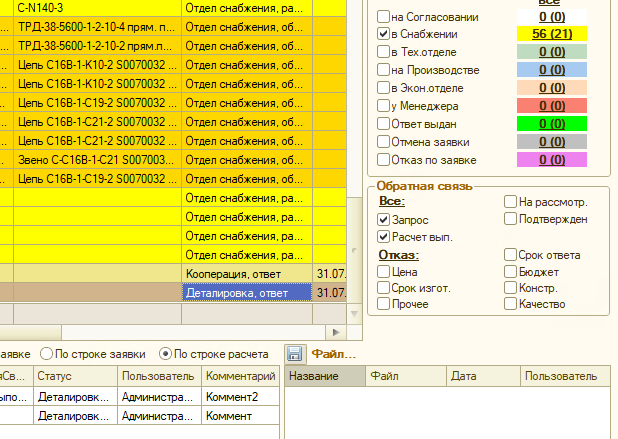Select 'По строке расчета' radio button

tap(165, 354)
